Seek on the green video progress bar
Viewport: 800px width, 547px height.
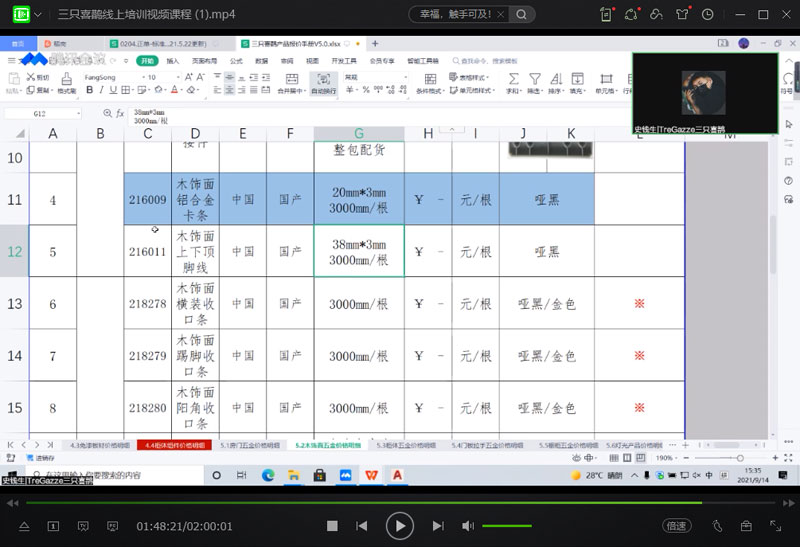[399, 503]
